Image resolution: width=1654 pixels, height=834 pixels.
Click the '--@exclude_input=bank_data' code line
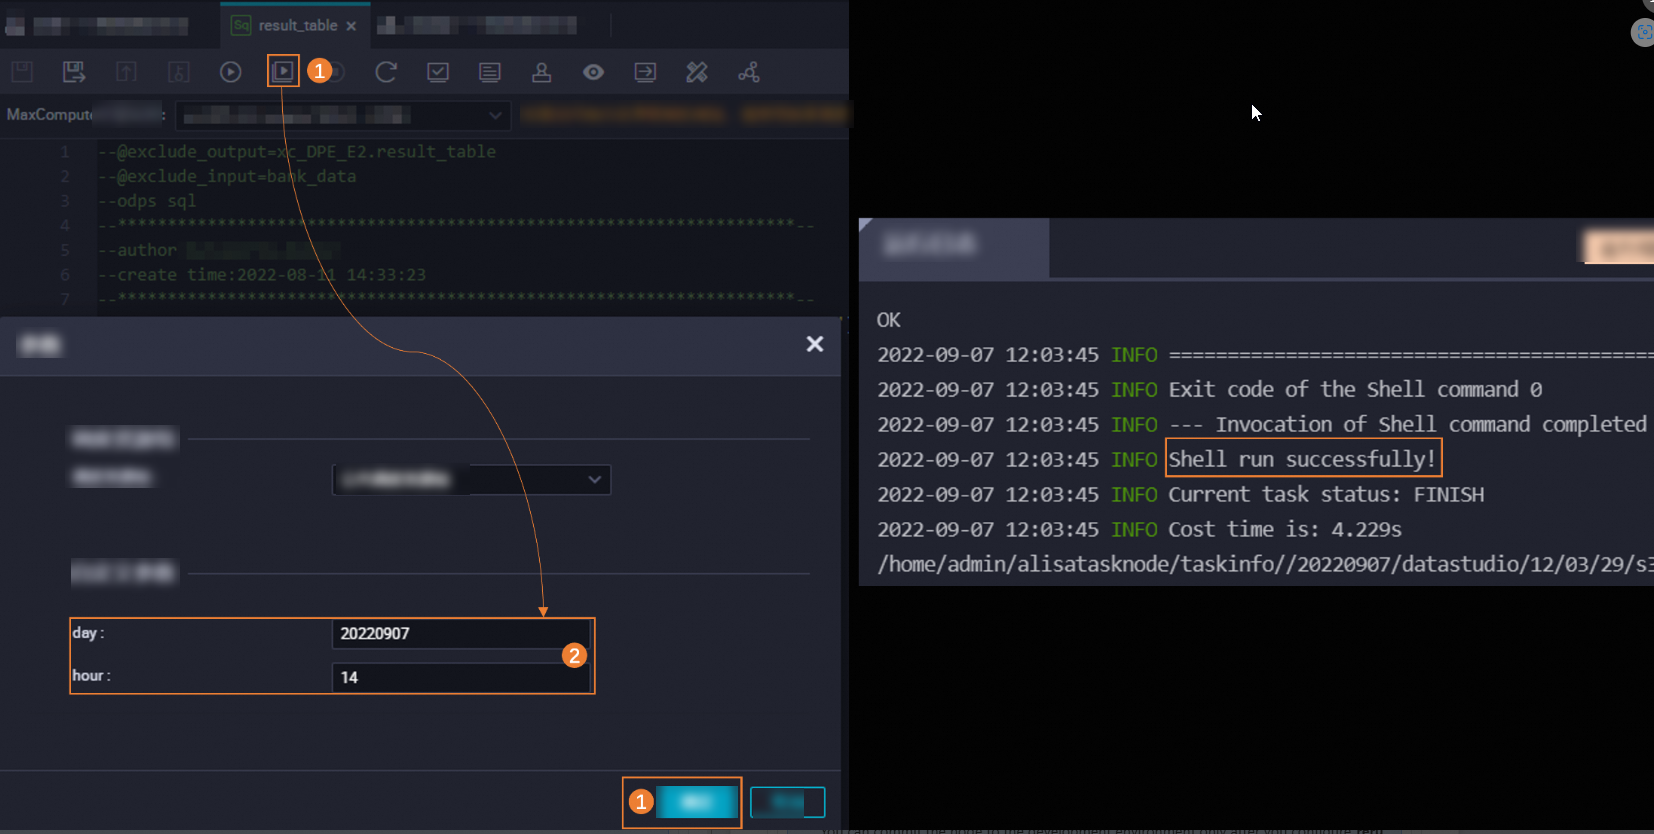coord(227,176)
